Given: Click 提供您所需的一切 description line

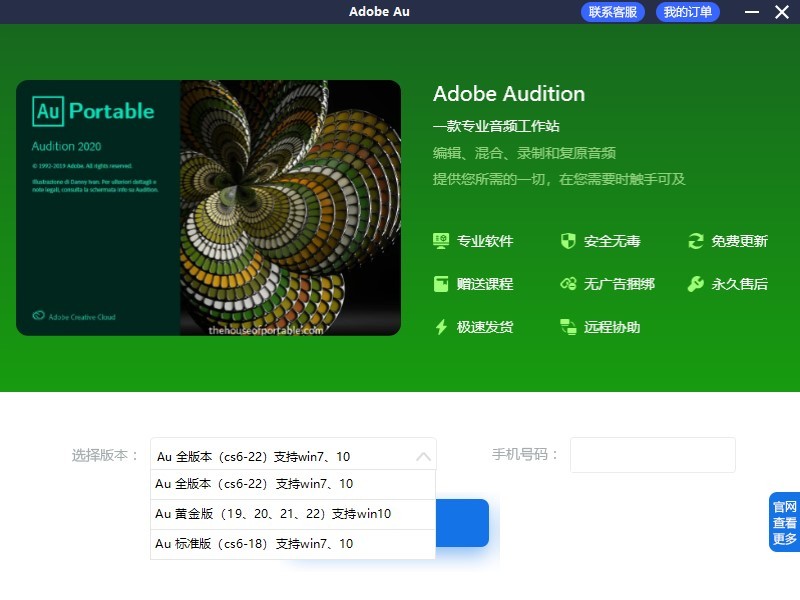Looking at the screenshot, I should pos(559,179).
